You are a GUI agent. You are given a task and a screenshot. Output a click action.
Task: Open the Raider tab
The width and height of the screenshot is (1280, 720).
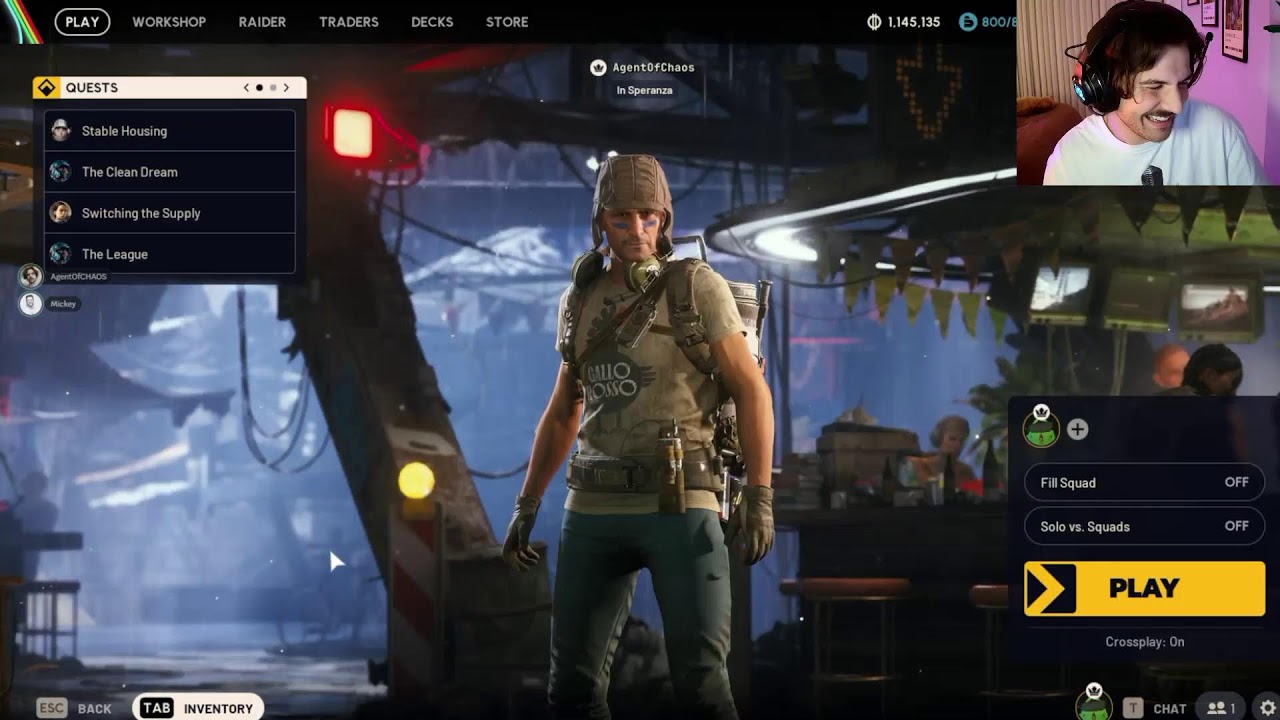point(262,22)
